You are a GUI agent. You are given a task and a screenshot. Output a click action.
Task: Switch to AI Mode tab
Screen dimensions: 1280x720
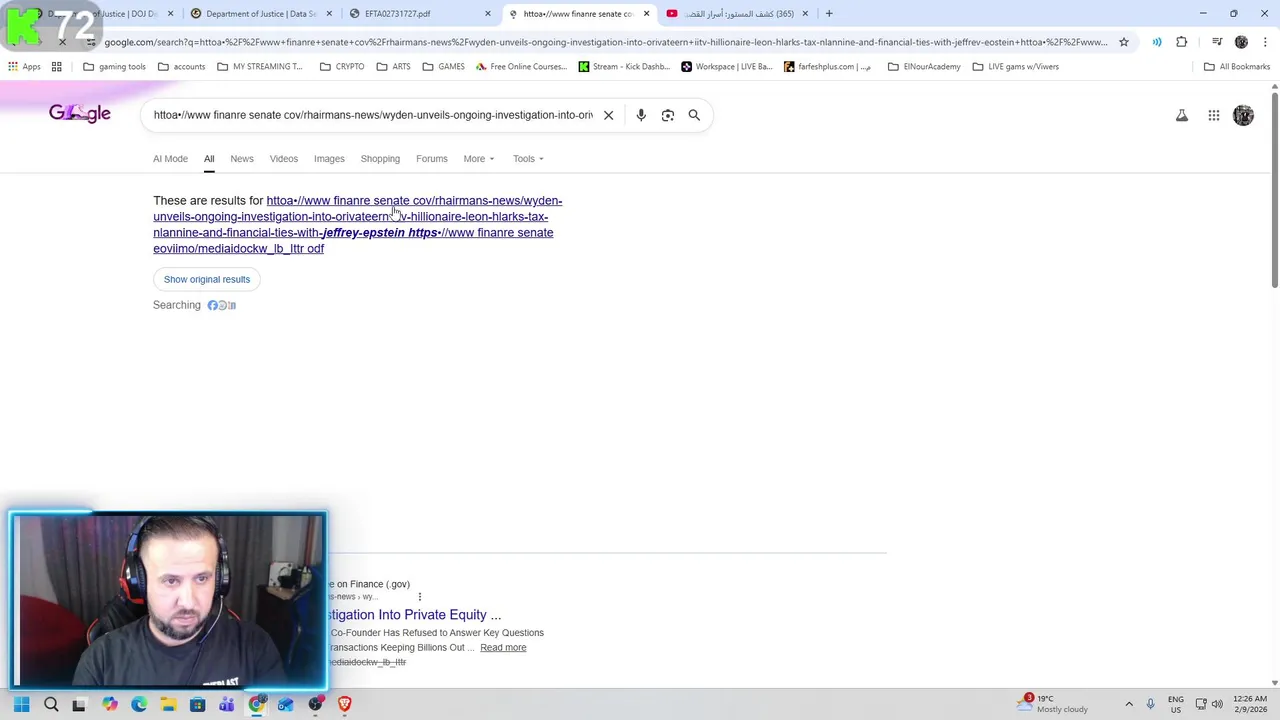point(170,159)
